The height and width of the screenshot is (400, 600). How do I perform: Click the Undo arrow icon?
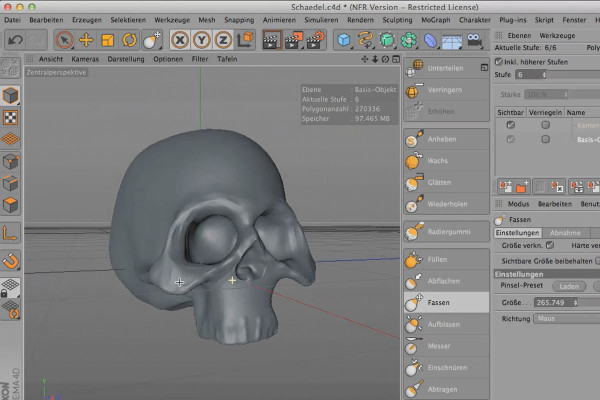pyautogui.click(x=15, y=40)
